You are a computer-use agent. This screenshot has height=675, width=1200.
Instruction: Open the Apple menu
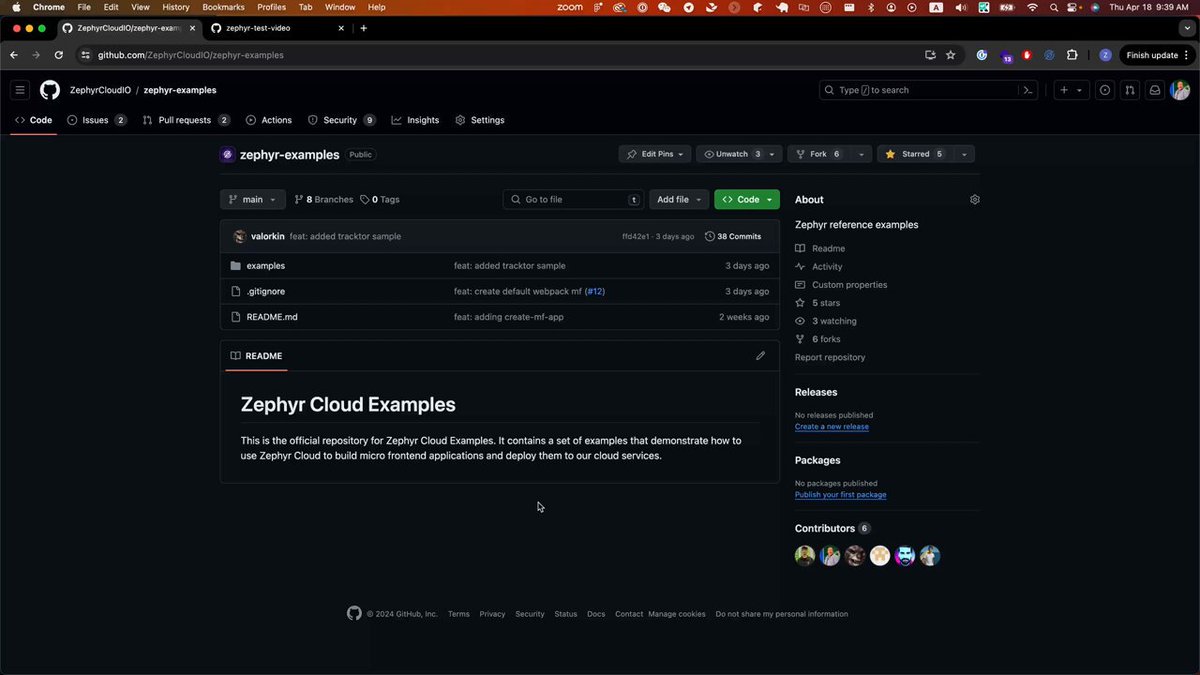(16, 7)
